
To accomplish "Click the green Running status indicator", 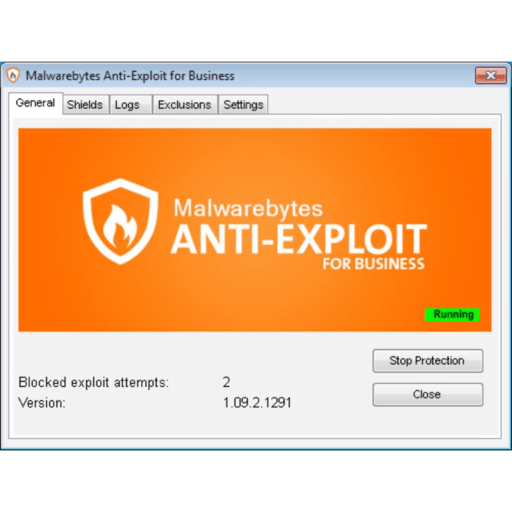I will (452, 314).
